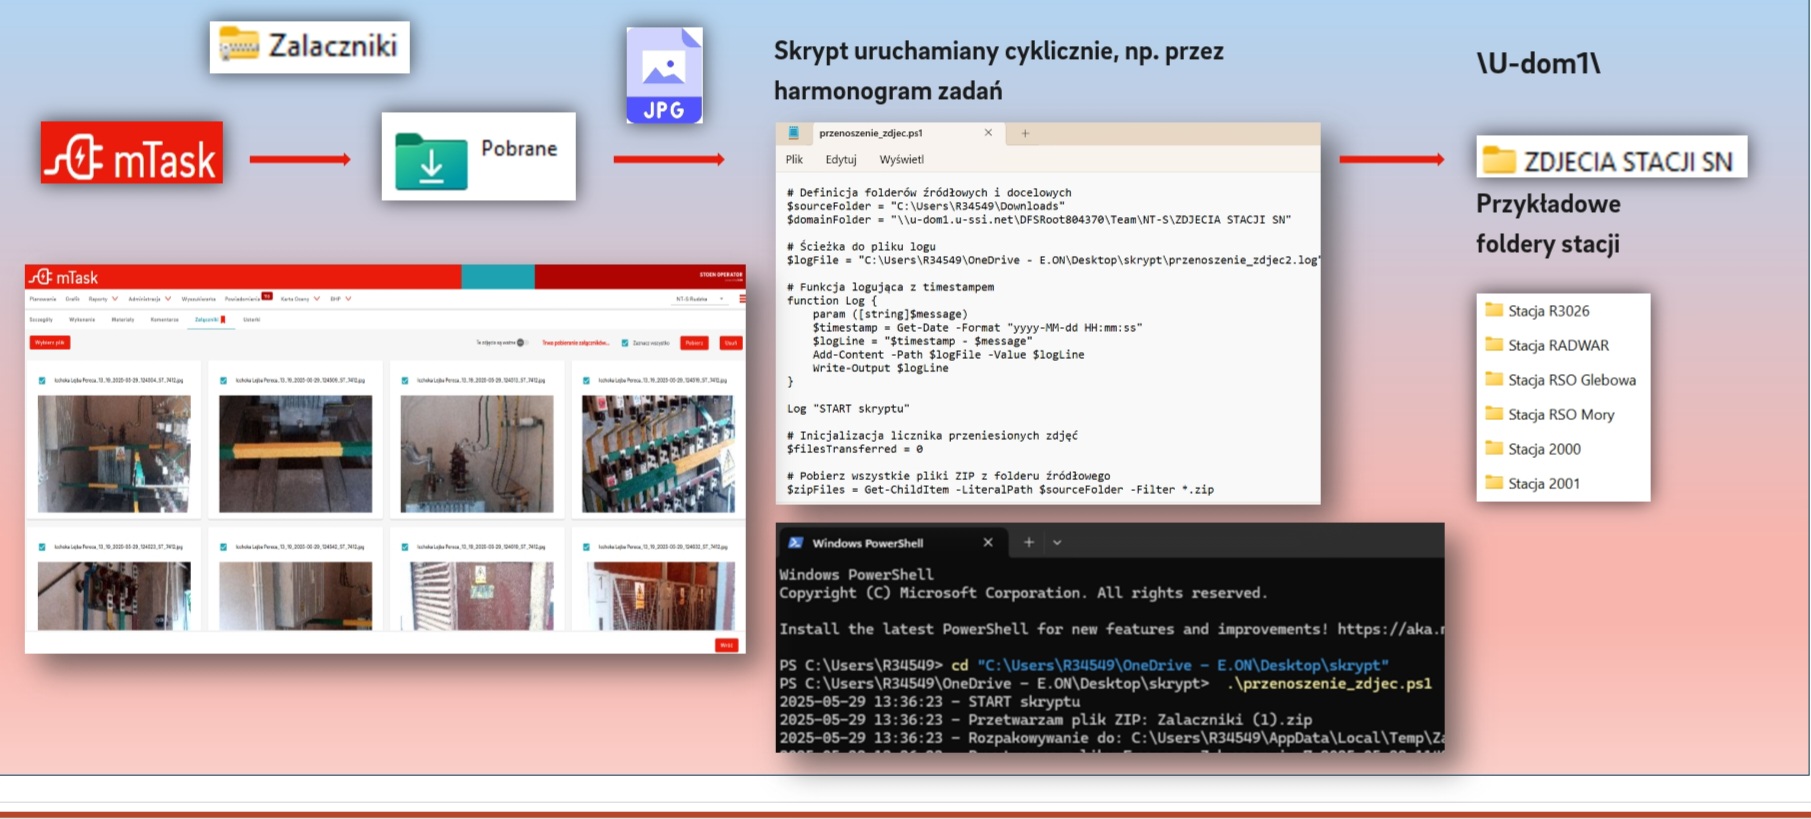Open the fuse panel photo thumbnail
This screenshot has width=1811, height=819.
[x=658, y=454]
